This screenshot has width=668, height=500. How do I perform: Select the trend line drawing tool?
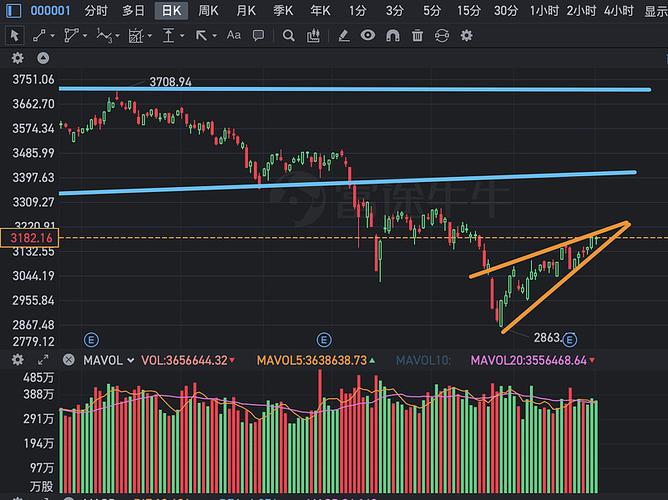[39, 36]
